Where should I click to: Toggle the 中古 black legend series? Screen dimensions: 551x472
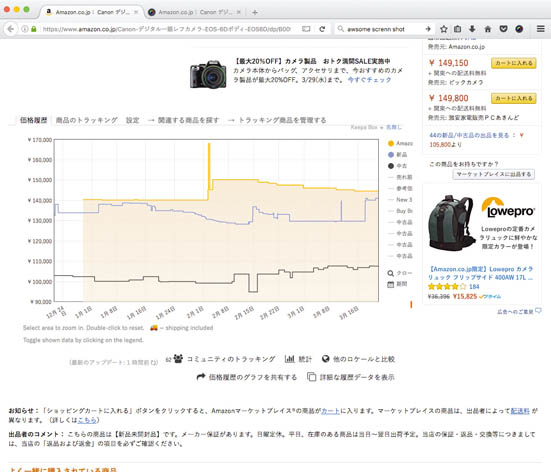click(x=397, y=166)
